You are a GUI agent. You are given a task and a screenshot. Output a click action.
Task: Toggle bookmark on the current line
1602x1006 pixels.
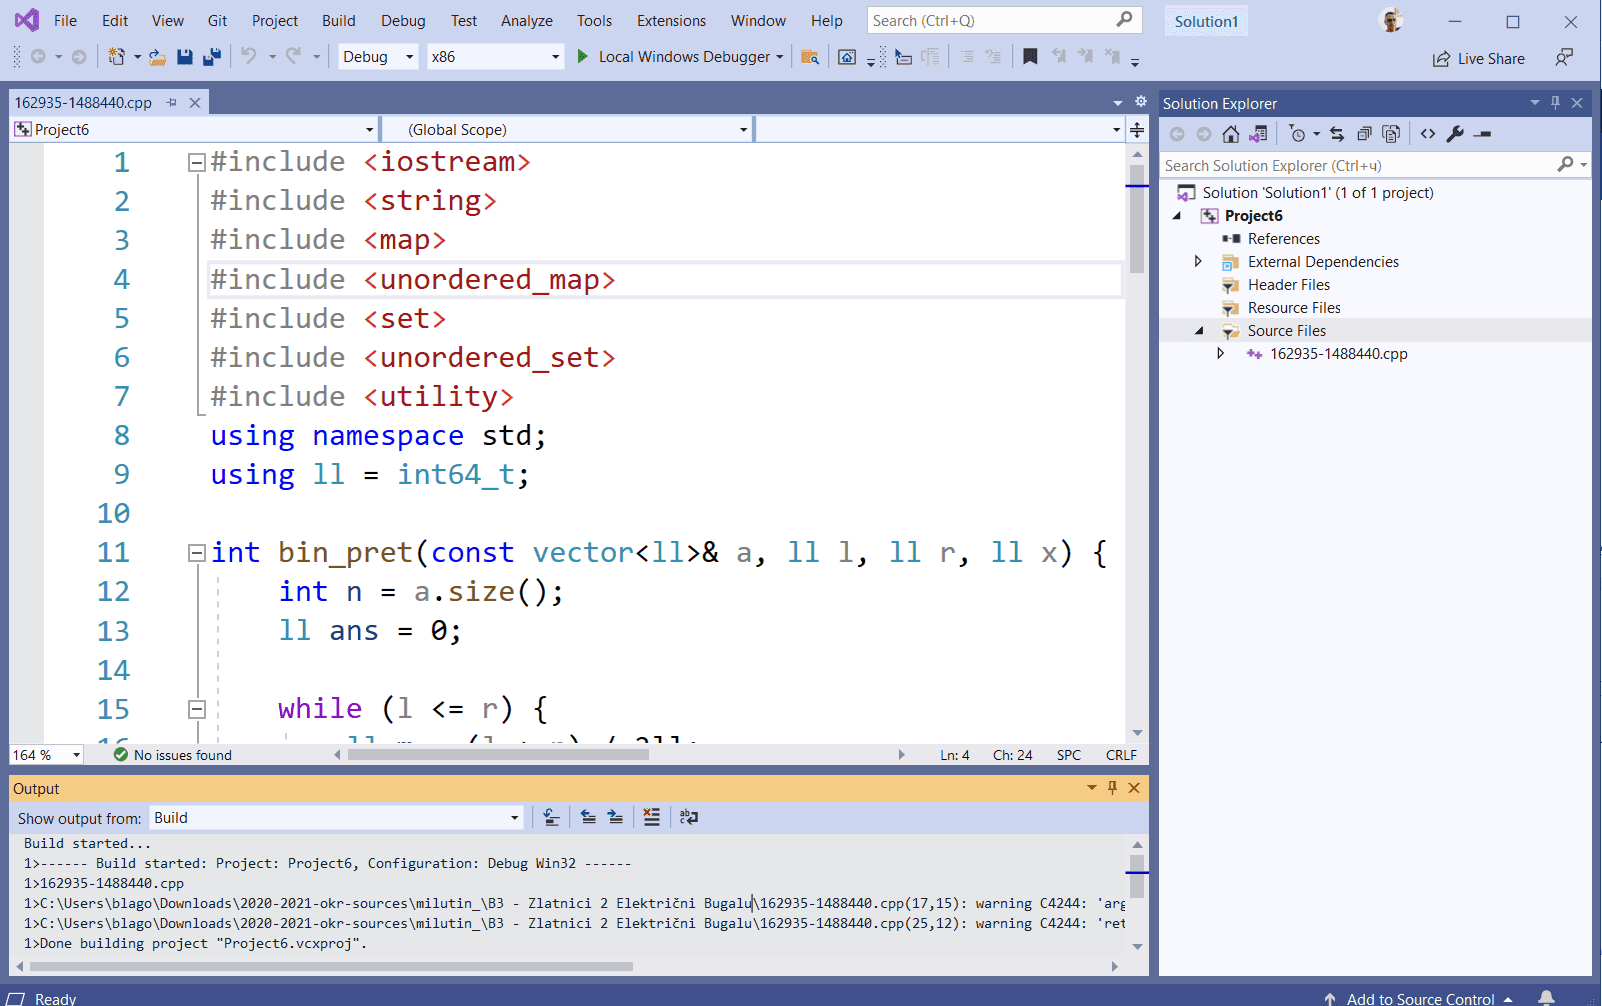click(x=1030, y=57)
